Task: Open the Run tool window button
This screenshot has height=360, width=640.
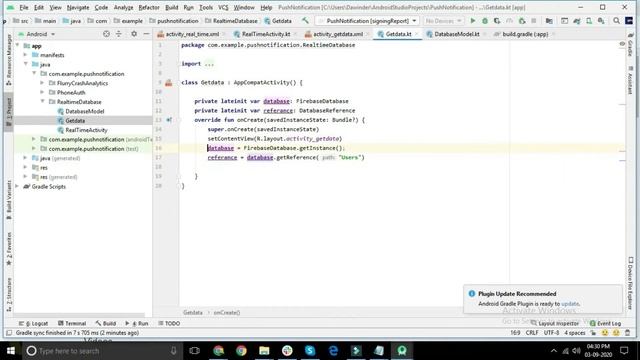Action: [137, 323]
